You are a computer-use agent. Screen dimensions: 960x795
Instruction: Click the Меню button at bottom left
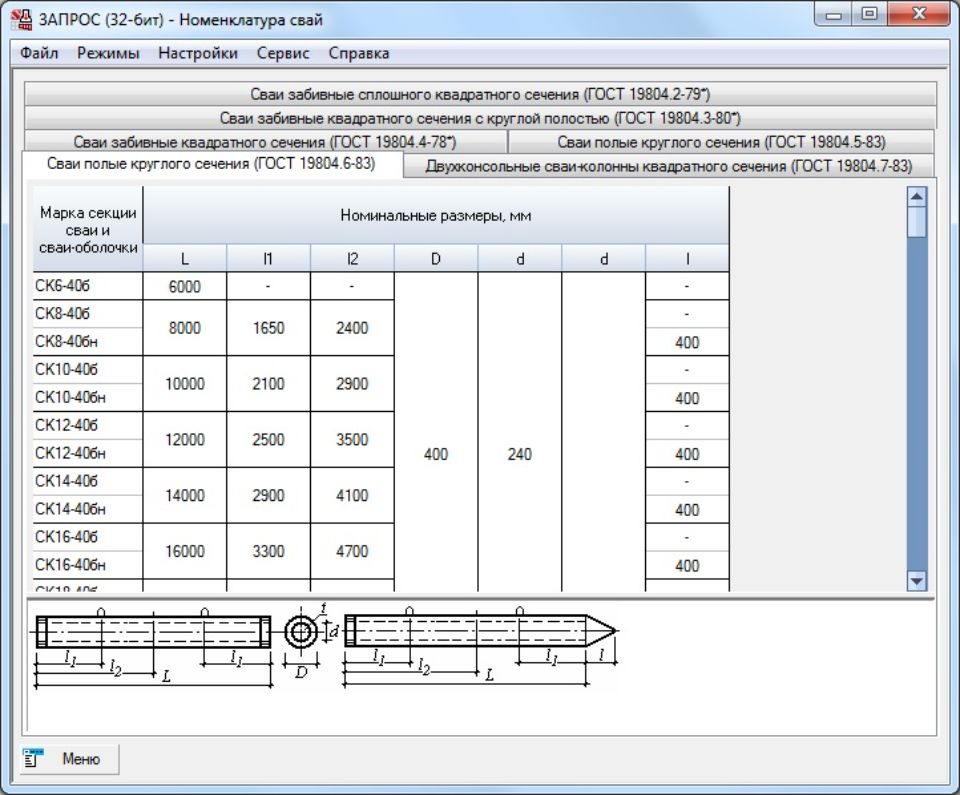(70, 759)
